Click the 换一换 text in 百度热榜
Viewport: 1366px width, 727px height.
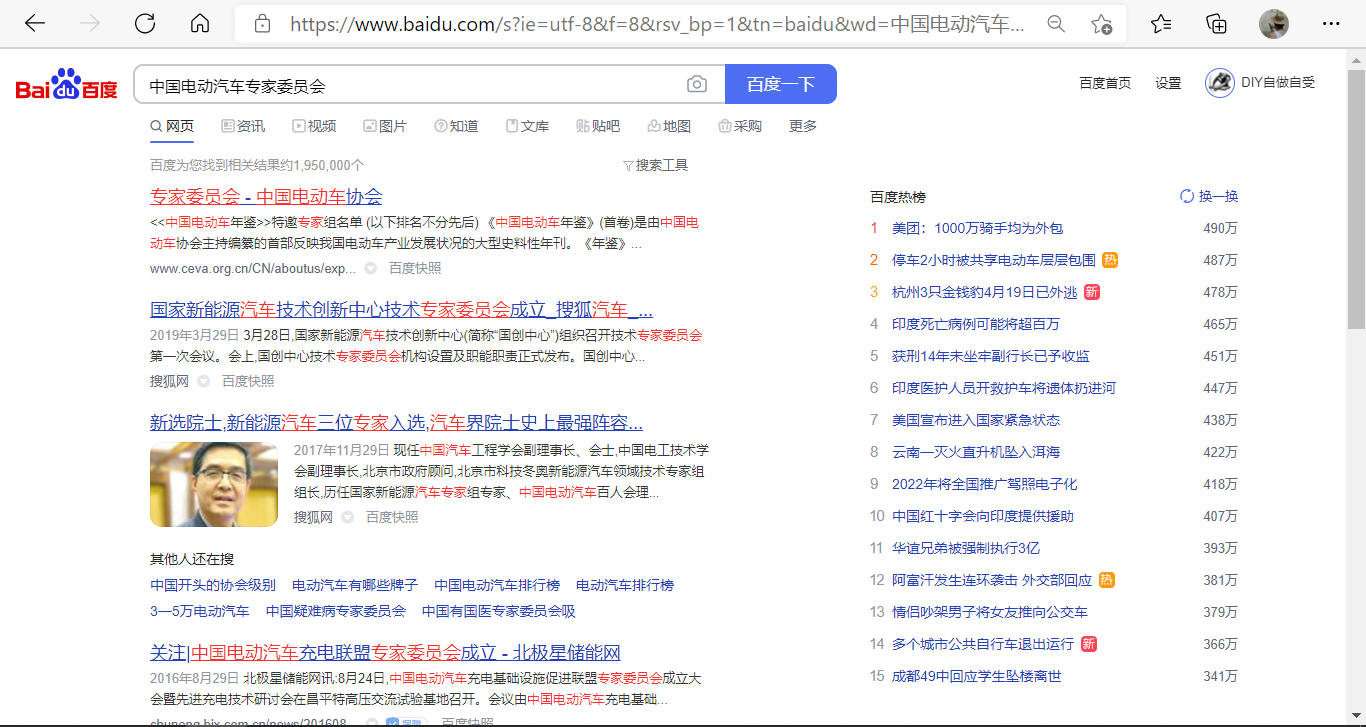1218,197
